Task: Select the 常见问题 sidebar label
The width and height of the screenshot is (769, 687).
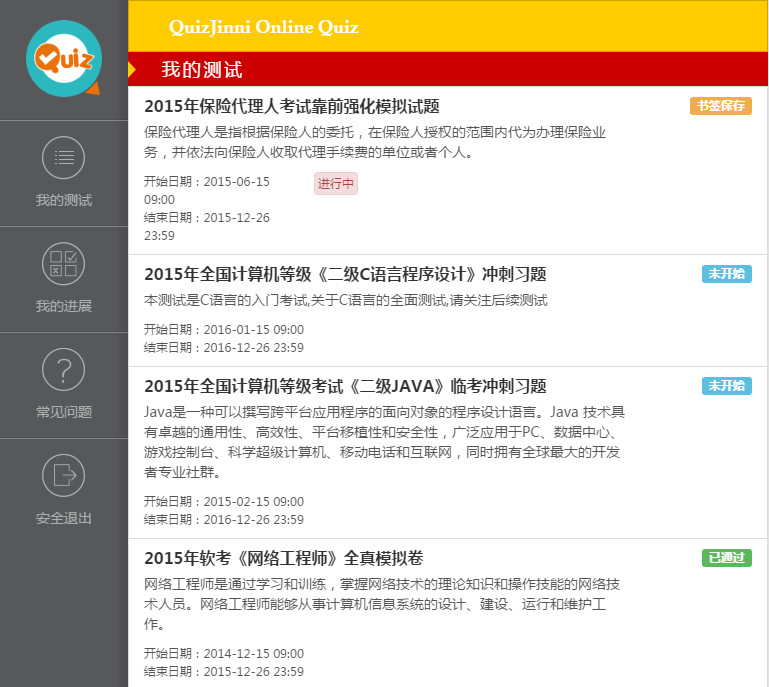Action: click(64, 412)
